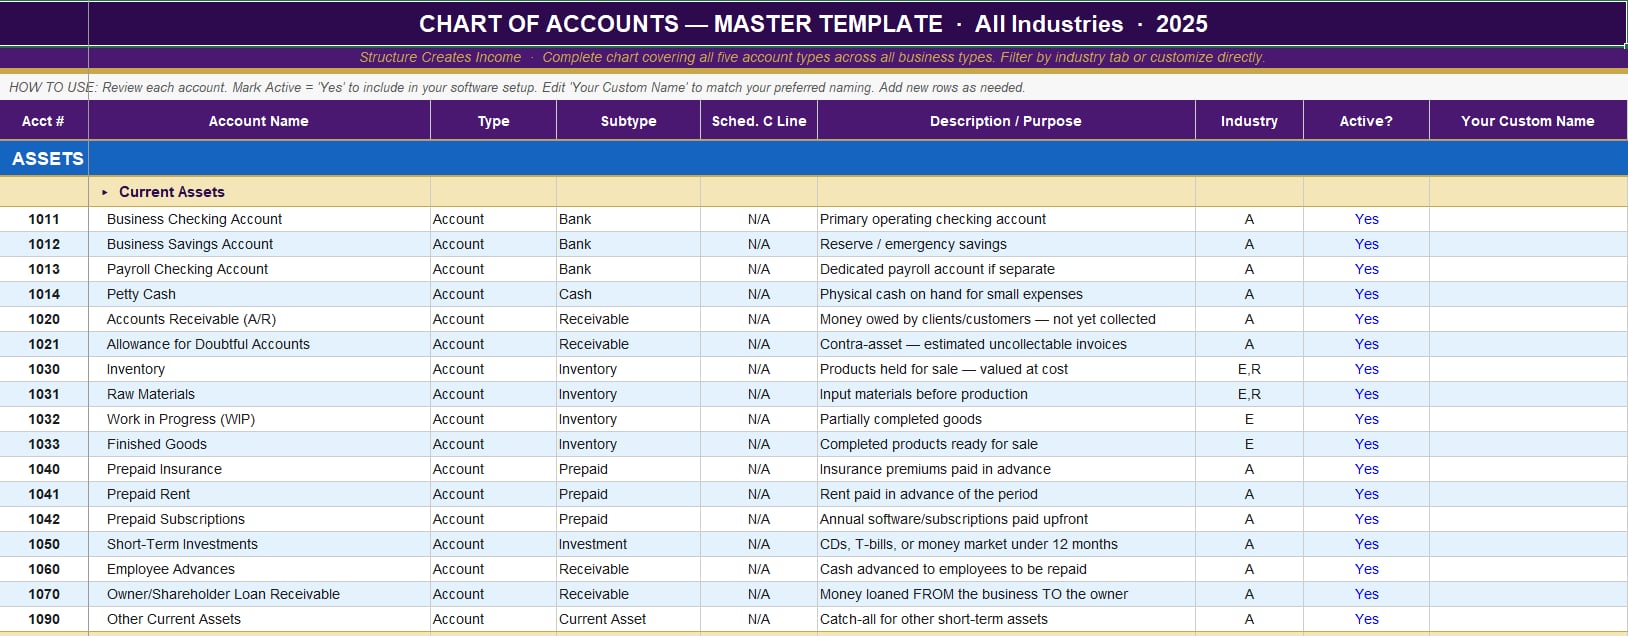
Task: Select 'Cash advanced to employees' description
Action: (1006, 569)
